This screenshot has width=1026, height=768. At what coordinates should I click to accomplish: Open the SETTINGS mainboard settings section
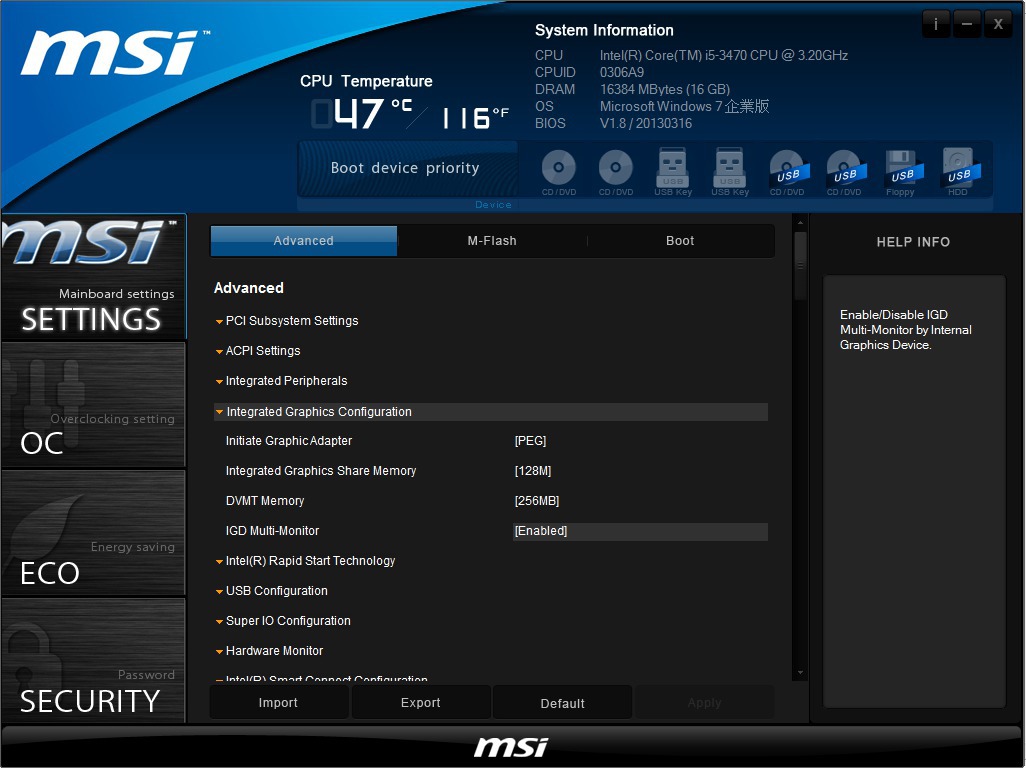(94, 277)
